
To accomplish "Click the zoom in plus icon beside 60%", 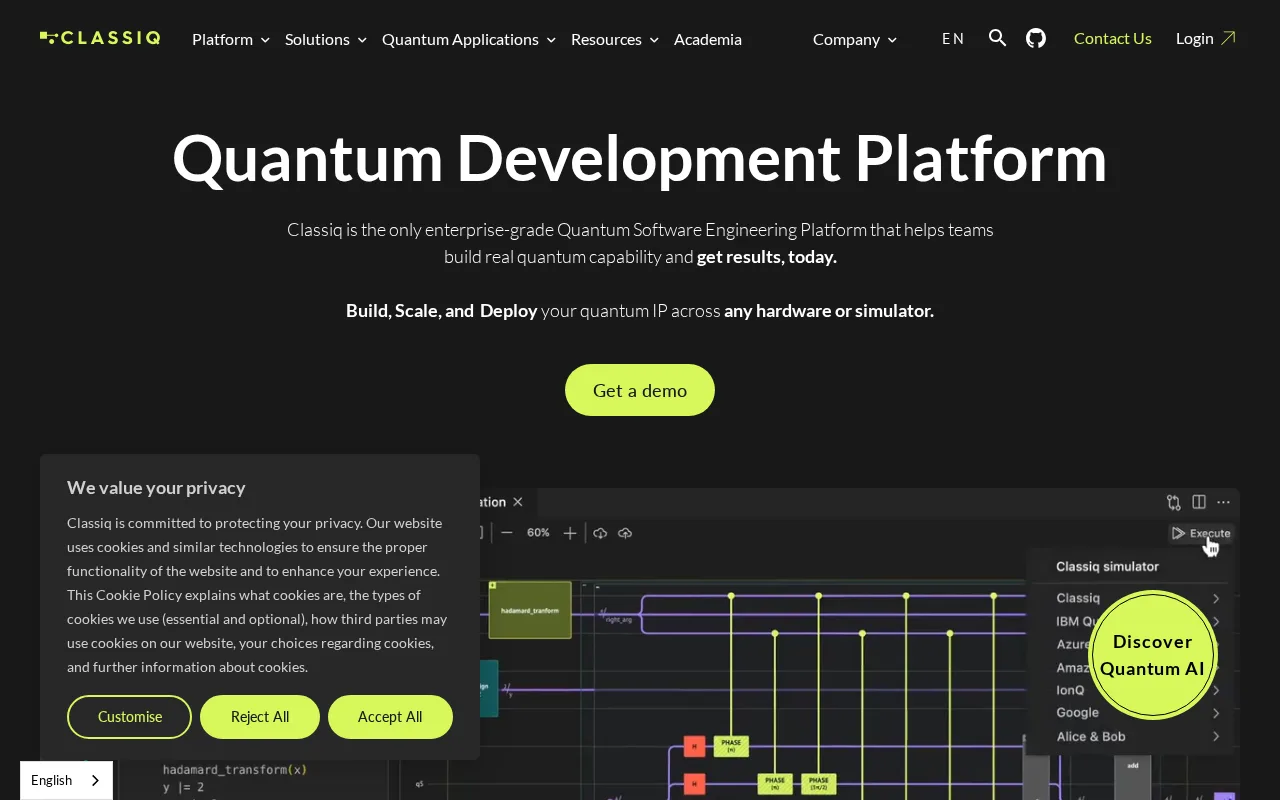I will 570,533.
